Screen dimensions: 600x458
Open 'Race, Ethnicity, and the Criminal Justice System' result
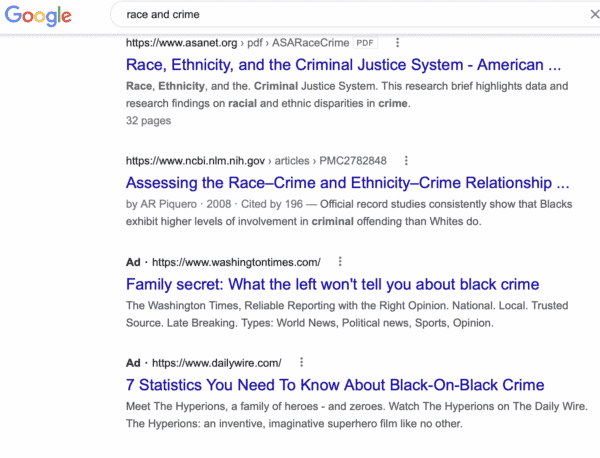pos(343,65)
